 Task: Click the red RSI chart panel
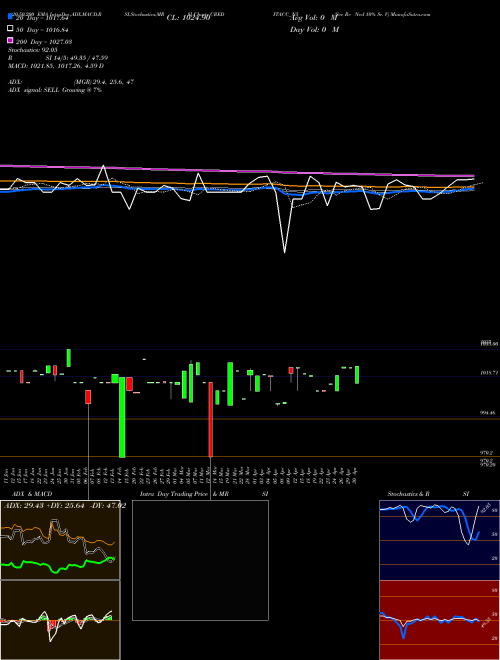(439, 620)
